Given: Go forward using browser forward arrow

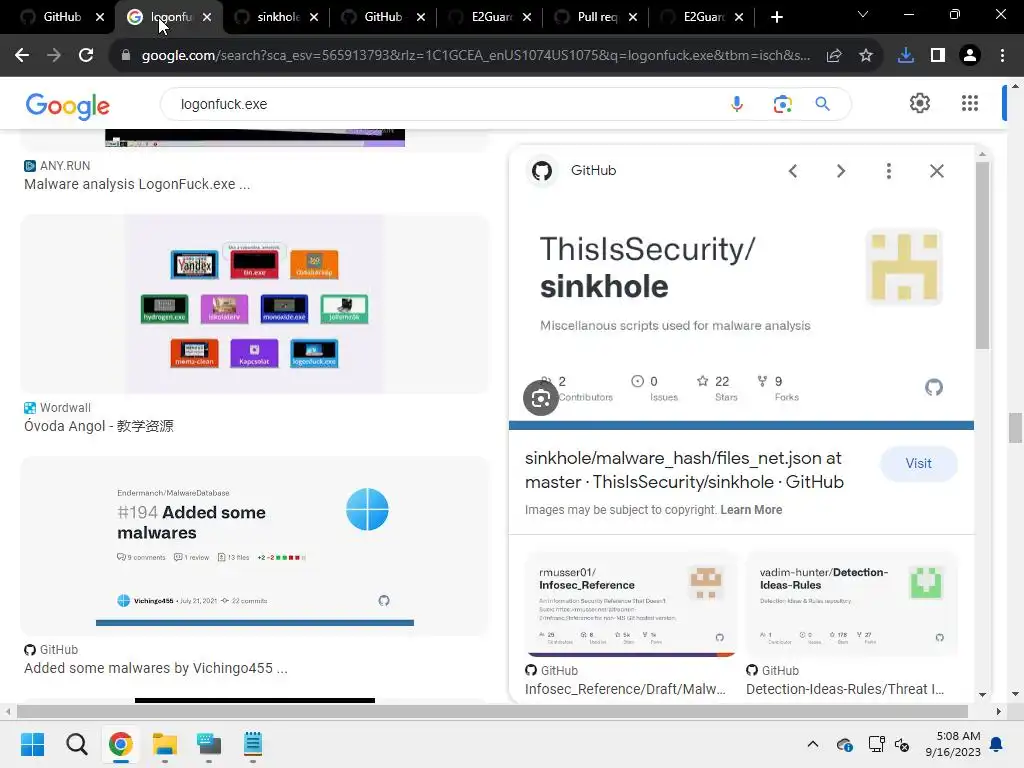Looking at the screenshot, I should 54,56.
